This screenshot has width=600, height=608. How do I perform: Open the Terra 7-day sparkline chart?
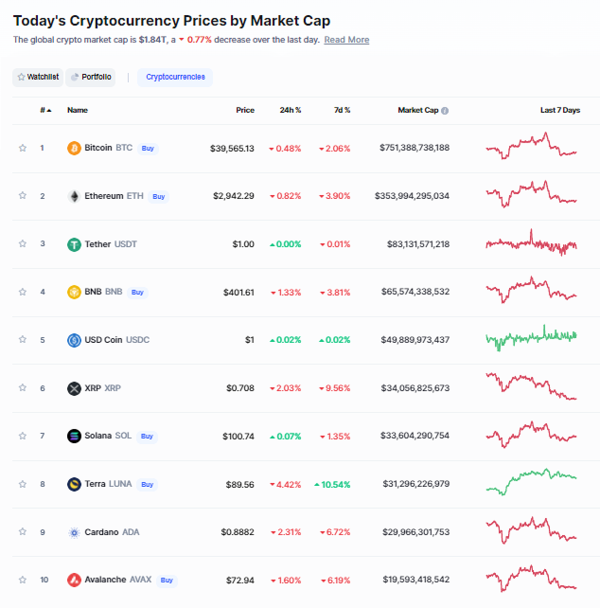tap(531, 482)
